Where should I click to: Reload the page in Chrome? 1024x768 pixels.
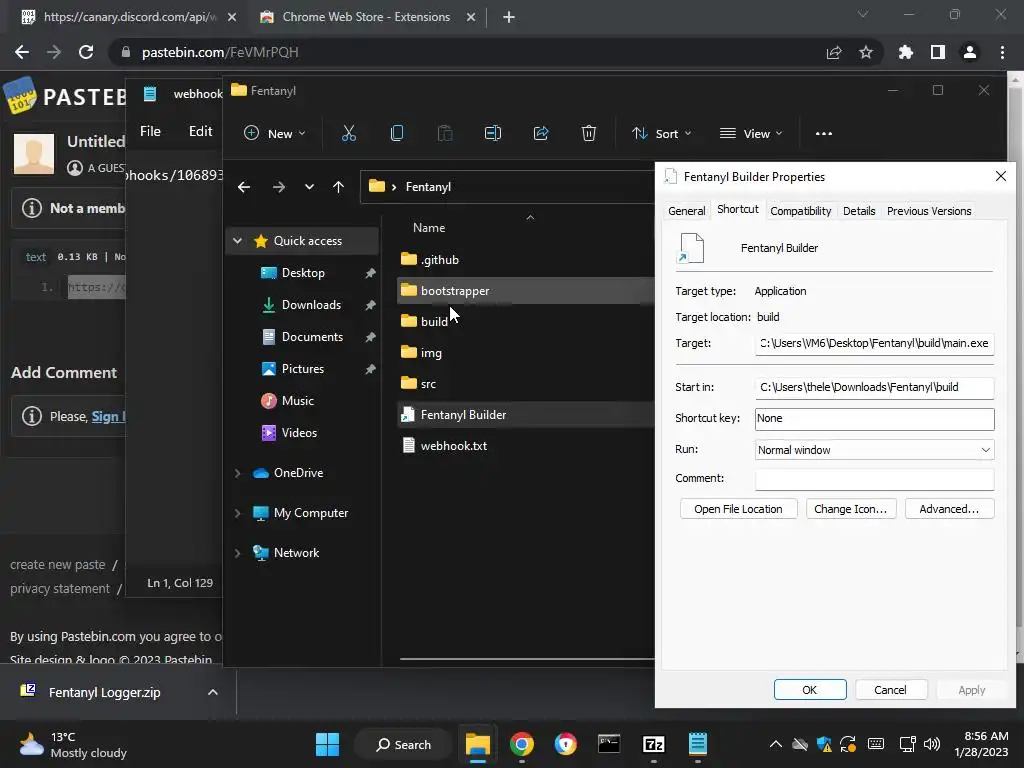coord(86,52)
